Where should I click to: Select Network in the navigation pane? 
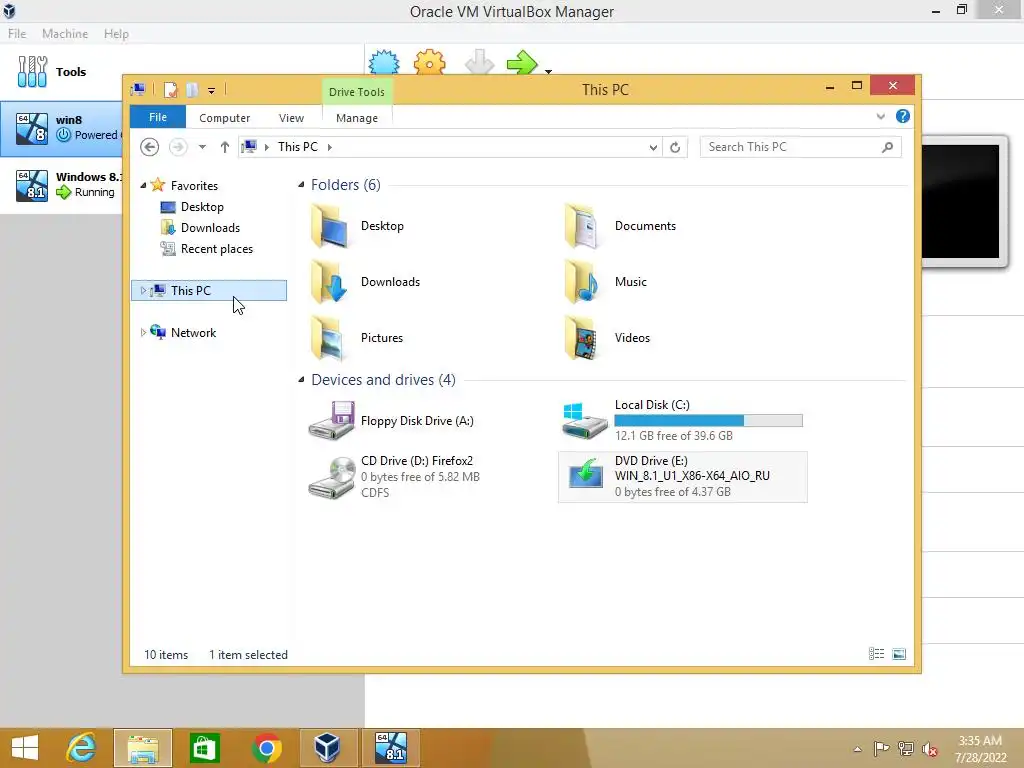point(193,332)
